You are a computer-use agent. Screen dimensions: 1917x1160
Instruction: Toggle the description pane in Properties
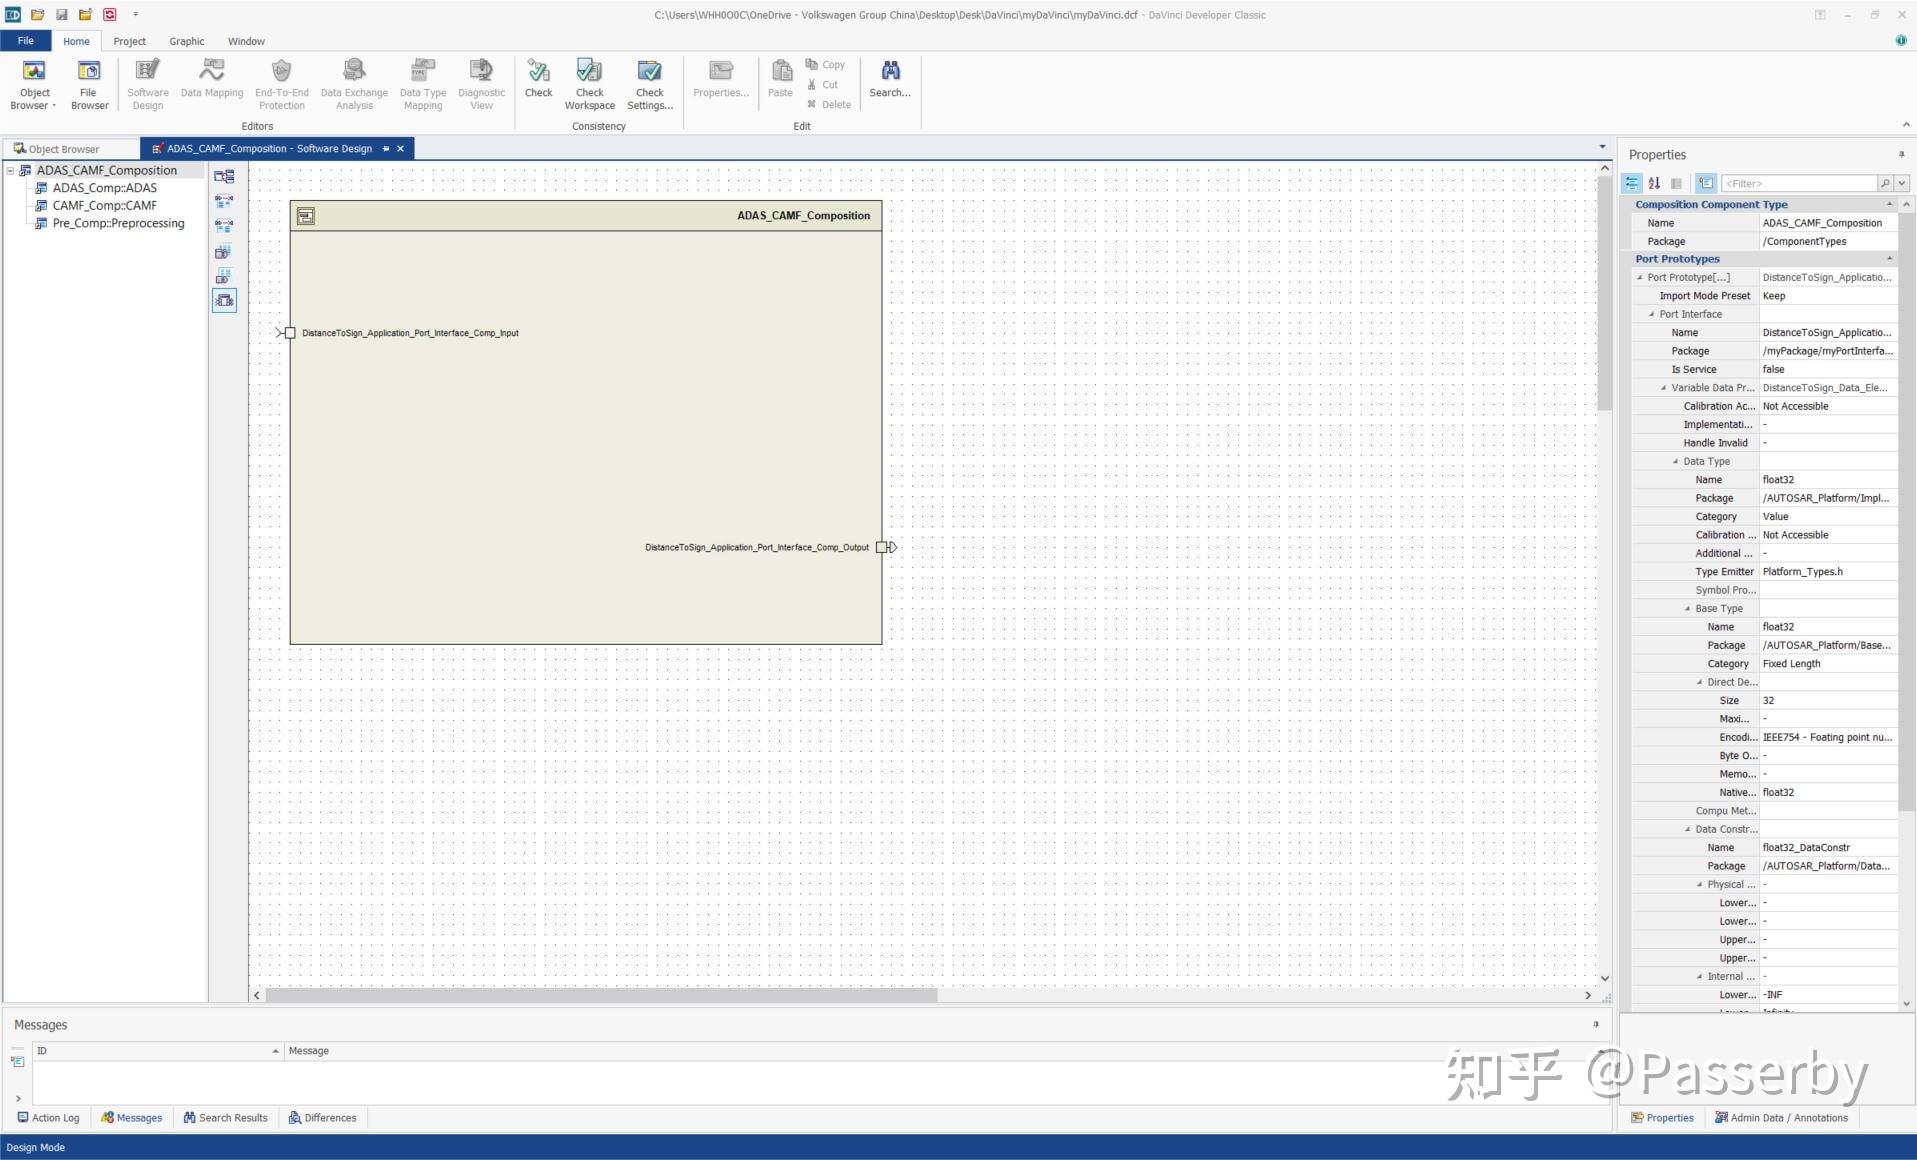[1676, 183]
